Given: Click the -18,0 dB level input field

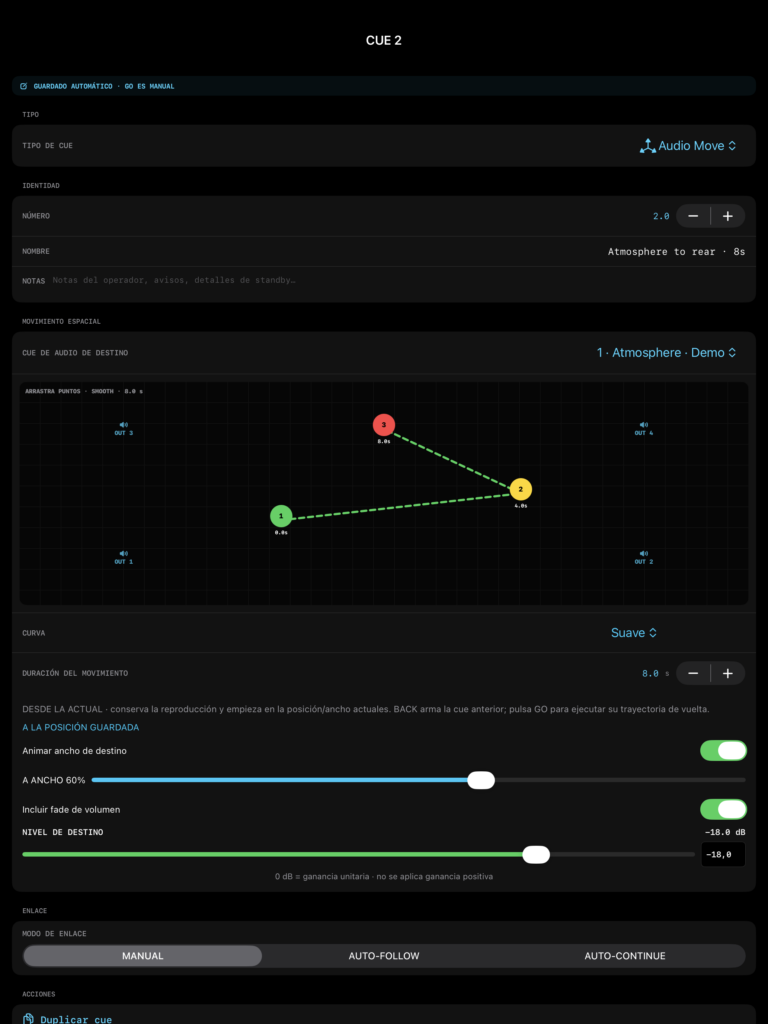Looking at the screenshot, I should pyautogui.click(x=723, y=855).
